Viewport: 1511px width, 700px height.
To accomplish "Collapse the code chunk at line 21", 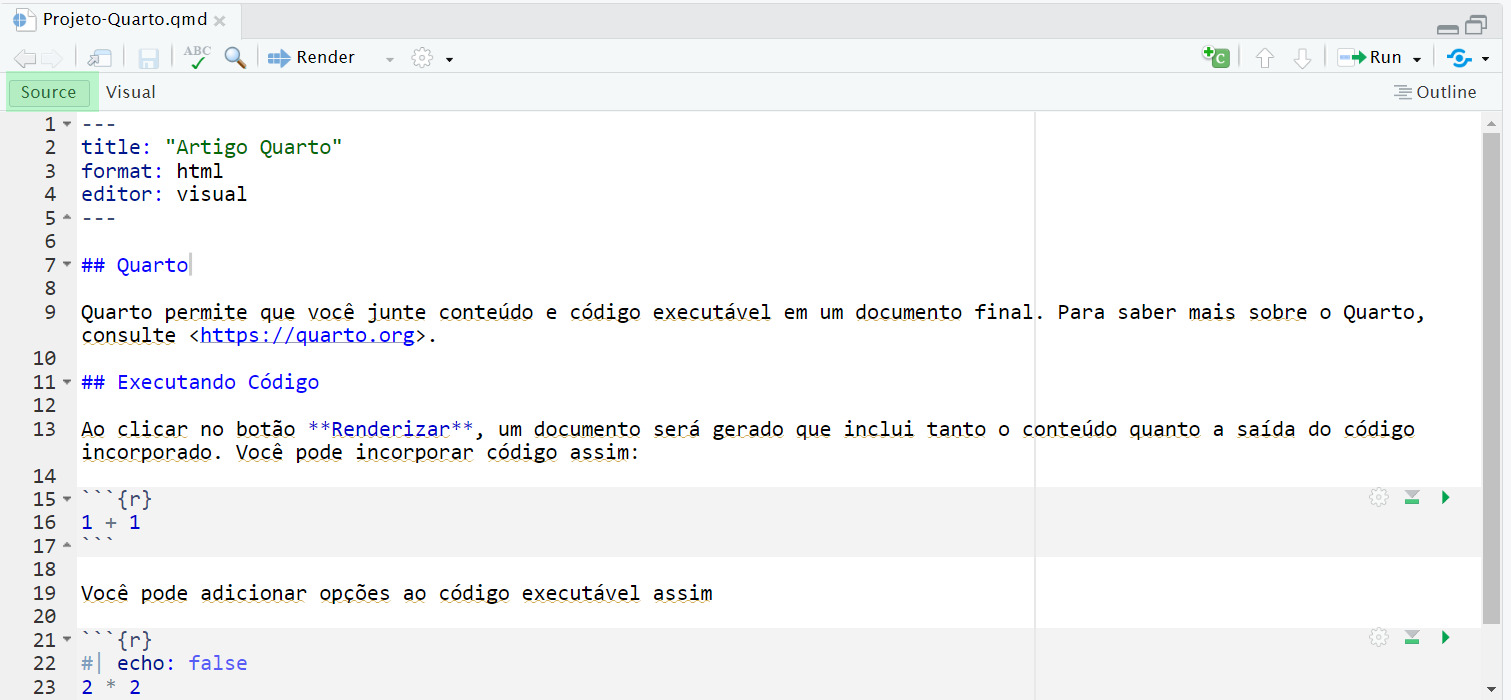I will (x=67, y=640).
